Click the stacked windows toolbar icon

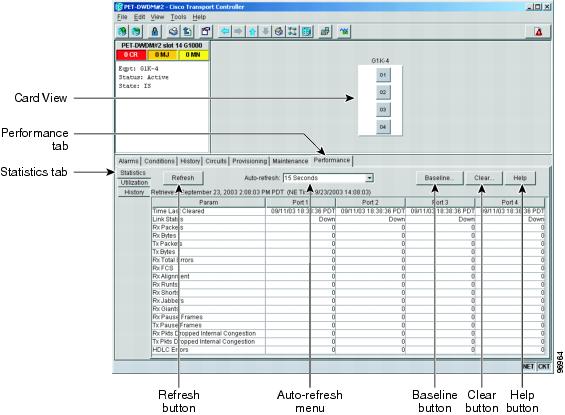325,32
